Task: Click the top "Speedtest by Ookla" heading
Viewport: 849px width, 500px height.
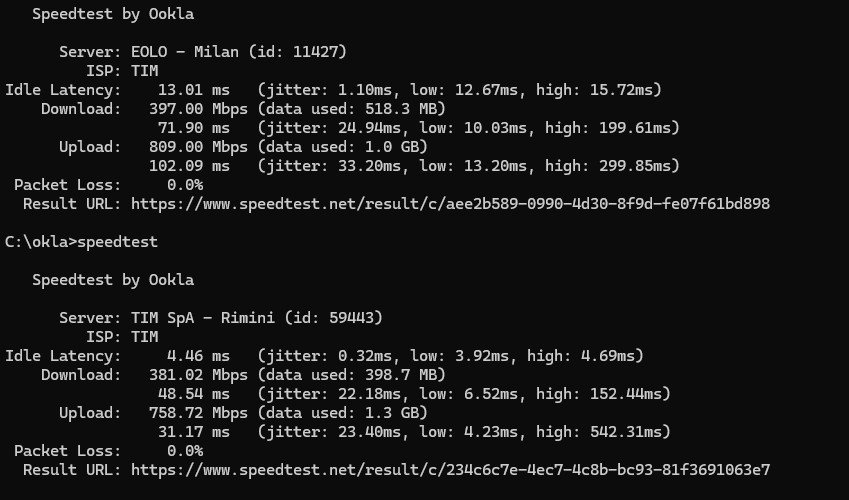Action: coord(113,14)
